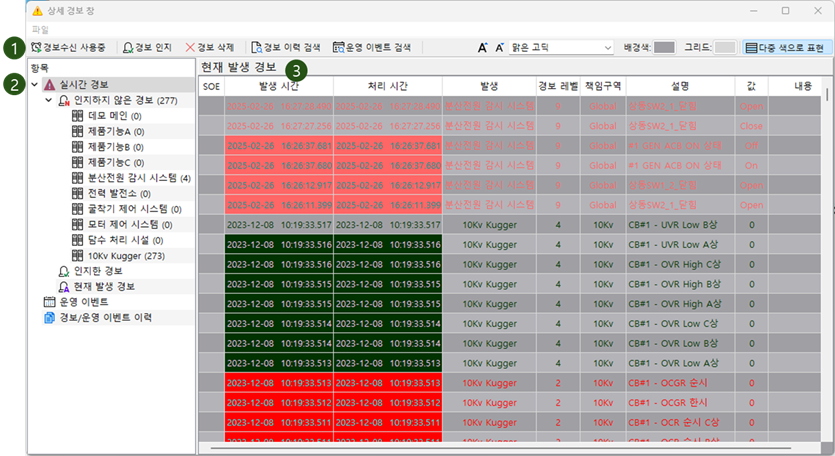Decrease font size with the smaller A icon
This screenshot has height=456, width=835.
[500, 47]
